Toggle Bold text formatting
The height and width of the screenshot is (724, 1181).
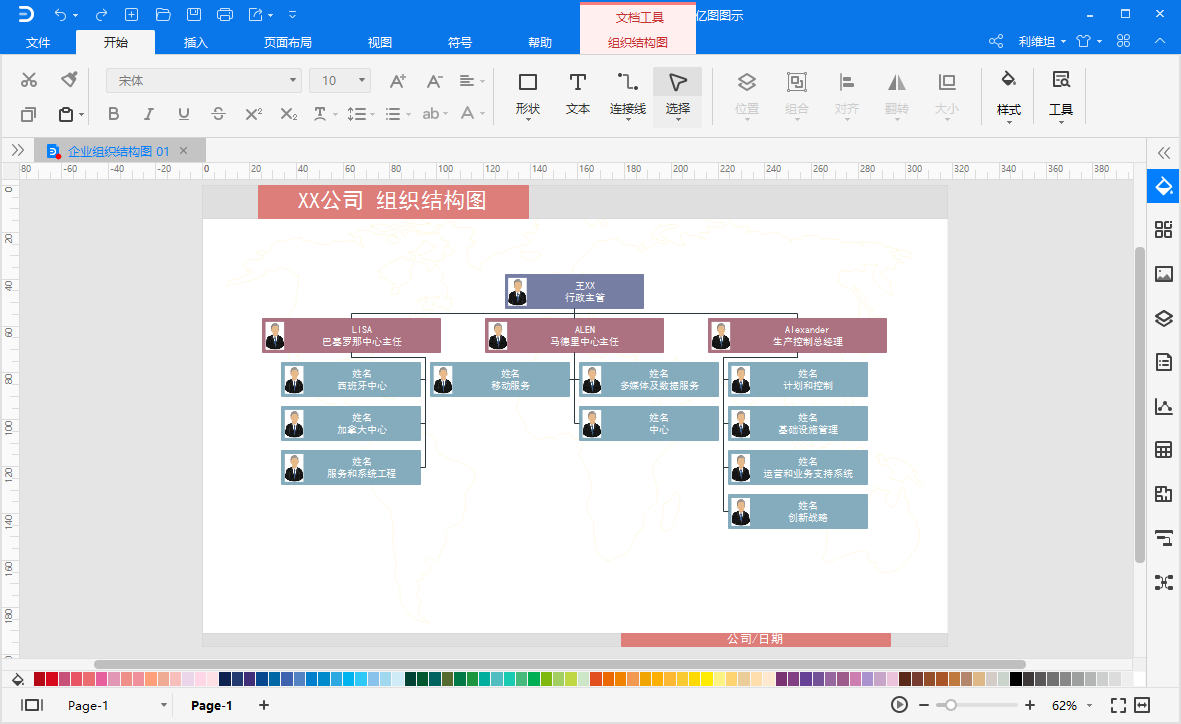tap(113, 114)
